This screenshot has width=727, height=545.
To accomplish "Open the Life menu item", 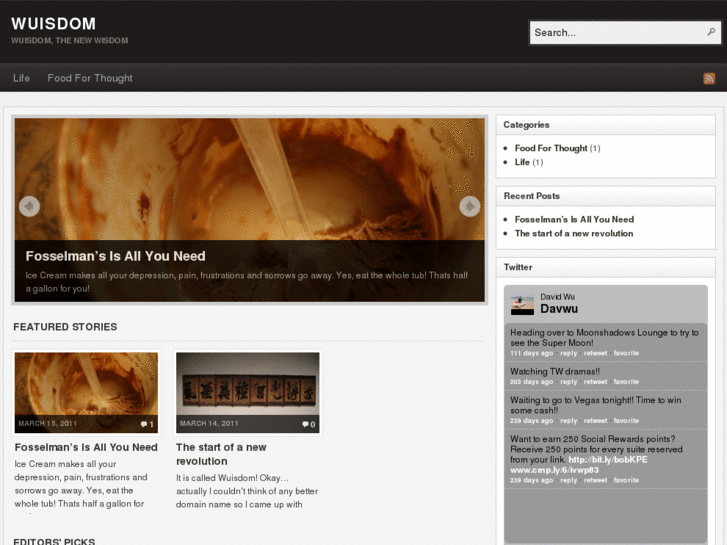I will [x=21, y=78].
